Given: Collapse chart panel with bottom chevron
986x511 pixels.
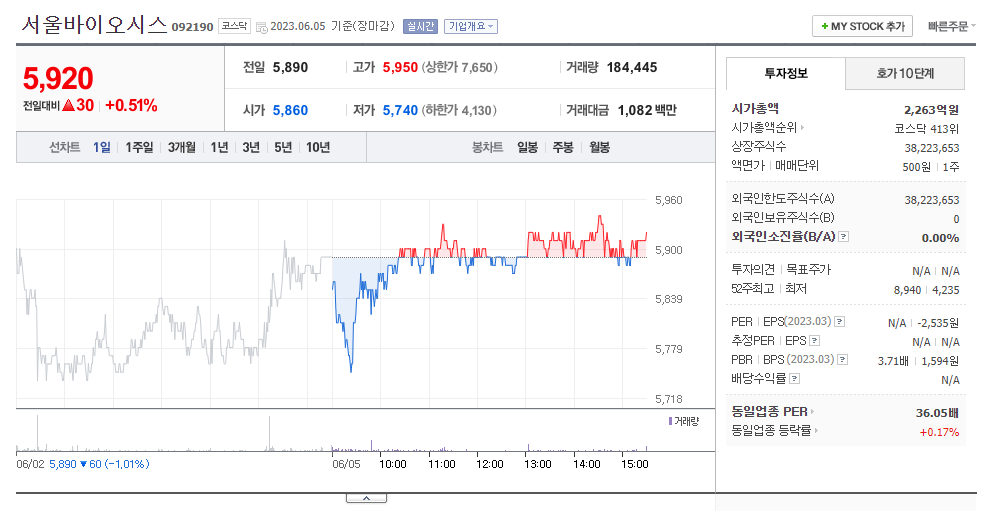Looking at the screenshot, I should pyautogui.click(x=366, y=498).
